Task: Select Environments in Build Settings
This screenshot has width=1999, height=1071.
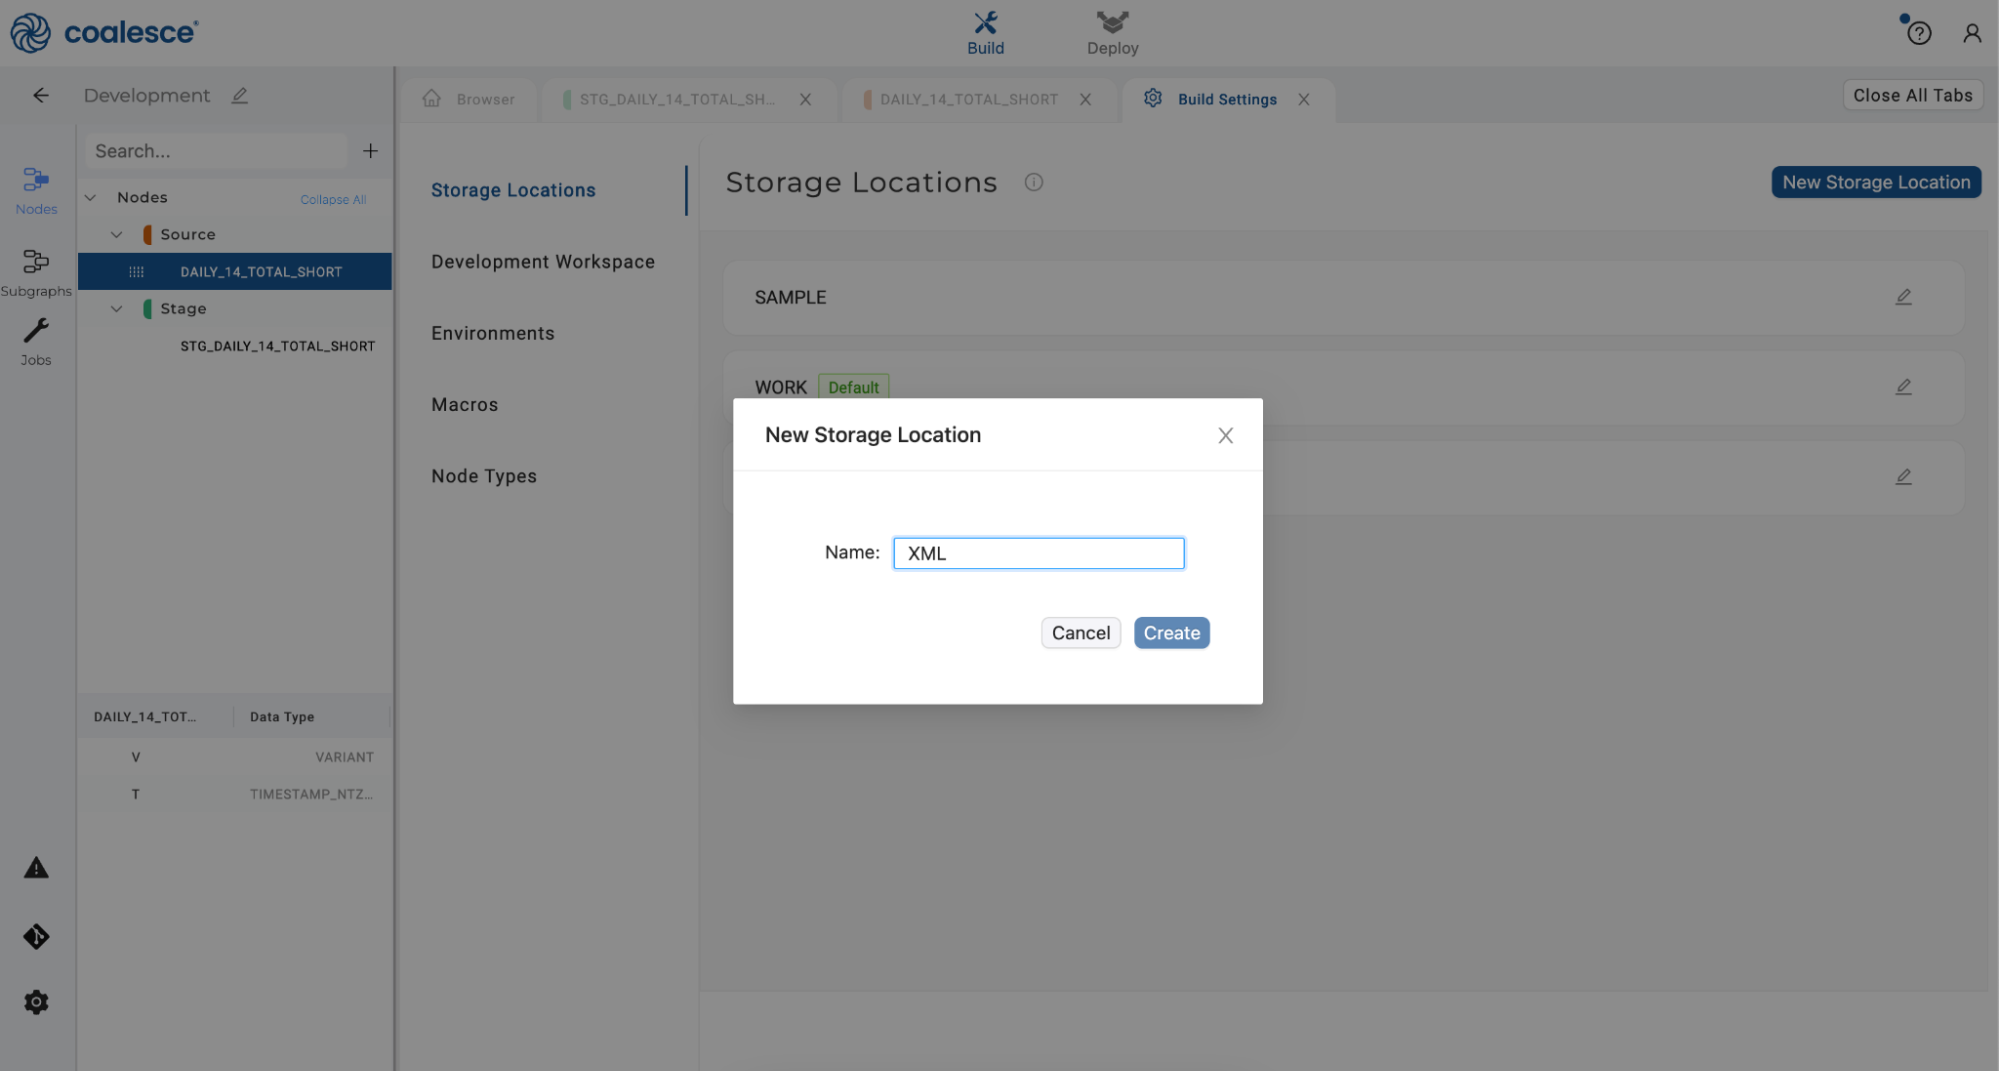Action: point(493,332)
